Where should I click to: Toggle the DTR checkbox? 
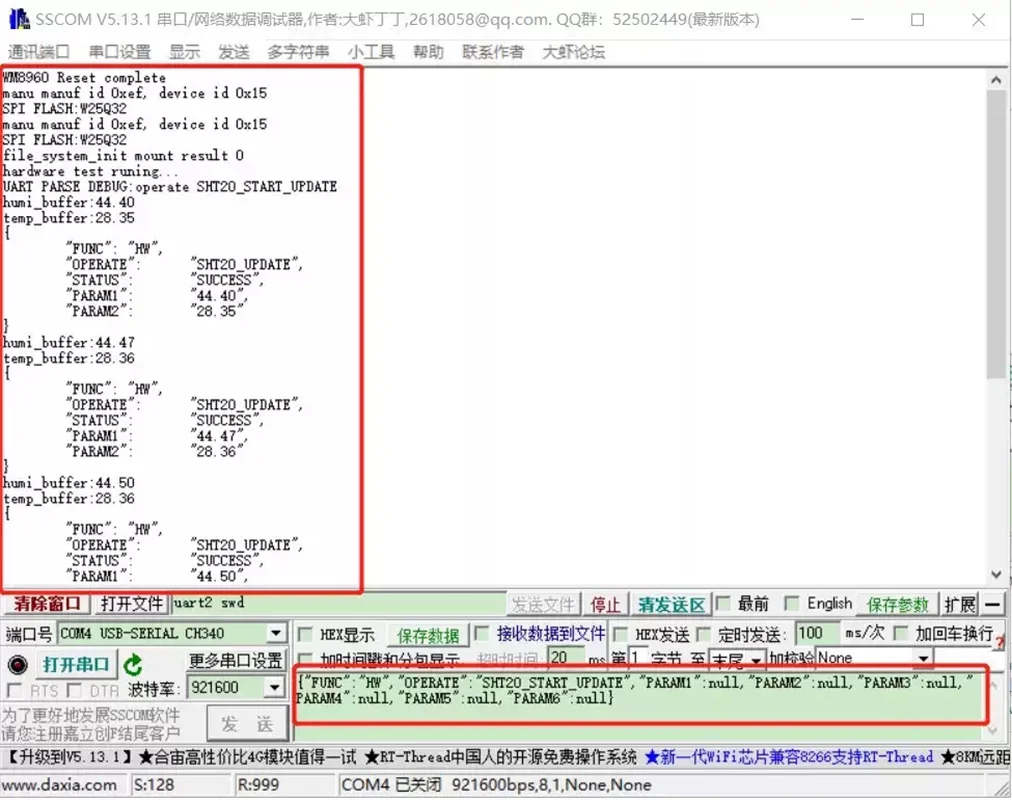point(74,690)
